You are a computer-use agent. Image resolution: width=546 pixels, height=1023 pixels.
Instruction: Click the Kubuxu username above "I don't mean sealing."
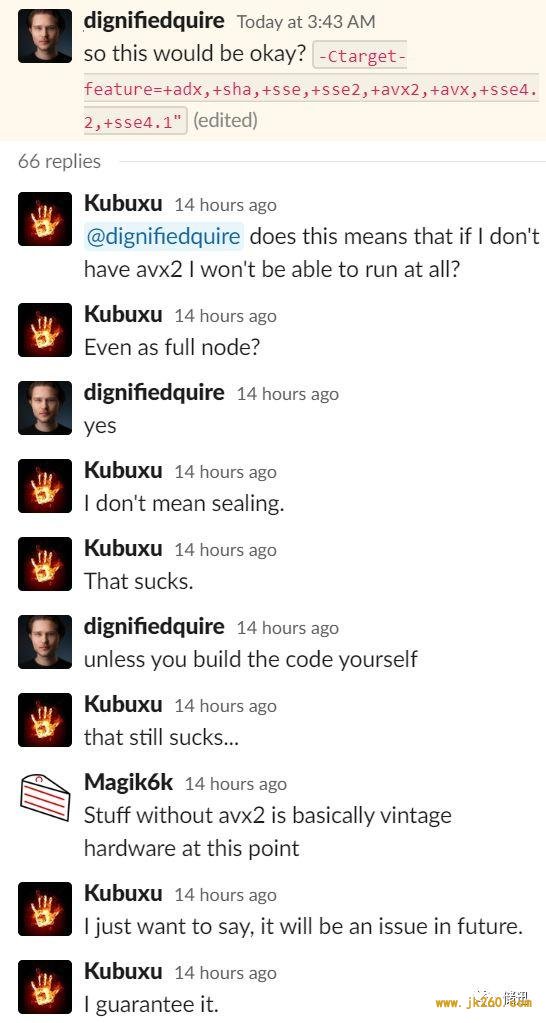123,470
